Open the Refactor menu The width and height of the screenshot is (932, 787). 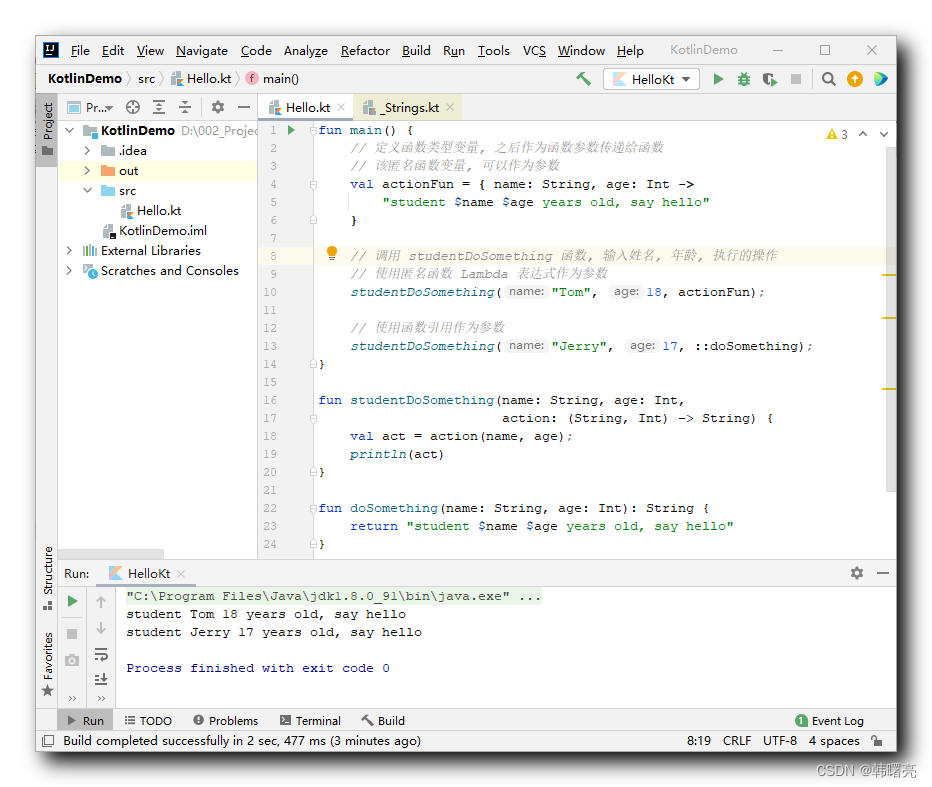(365, 51)
